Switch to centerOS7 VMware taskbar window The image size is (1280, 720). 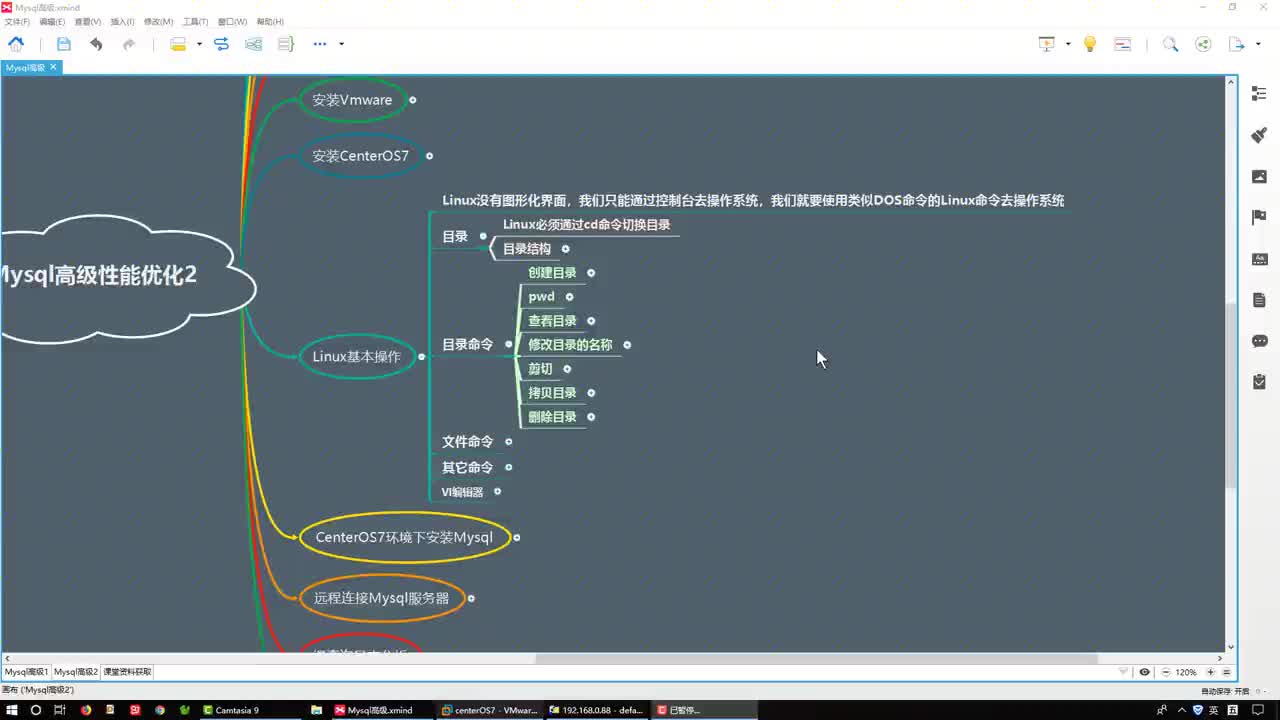489,710
